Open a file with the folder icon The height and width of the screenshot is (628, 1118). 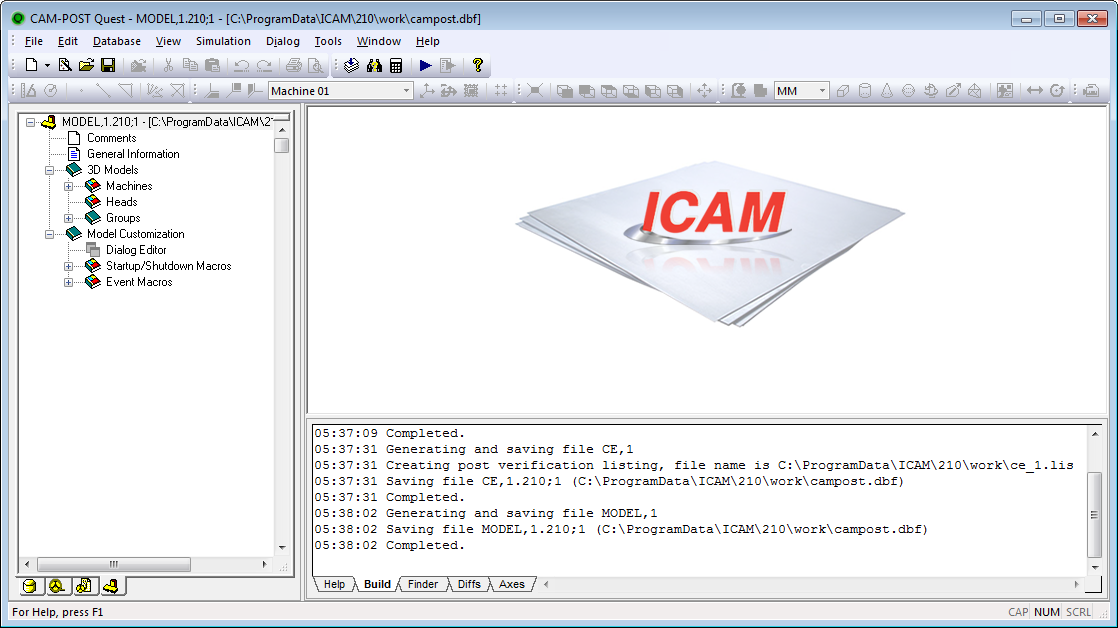[x=86, y=66]
